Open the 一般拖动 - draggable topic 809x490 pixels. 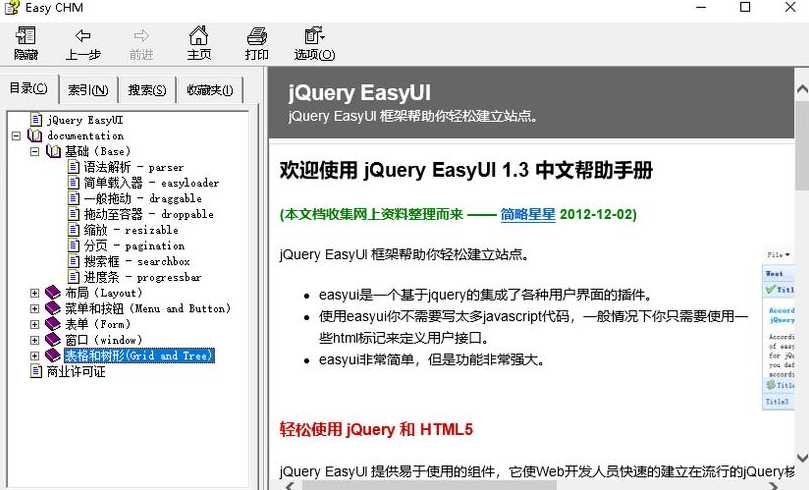coord(142,199)
